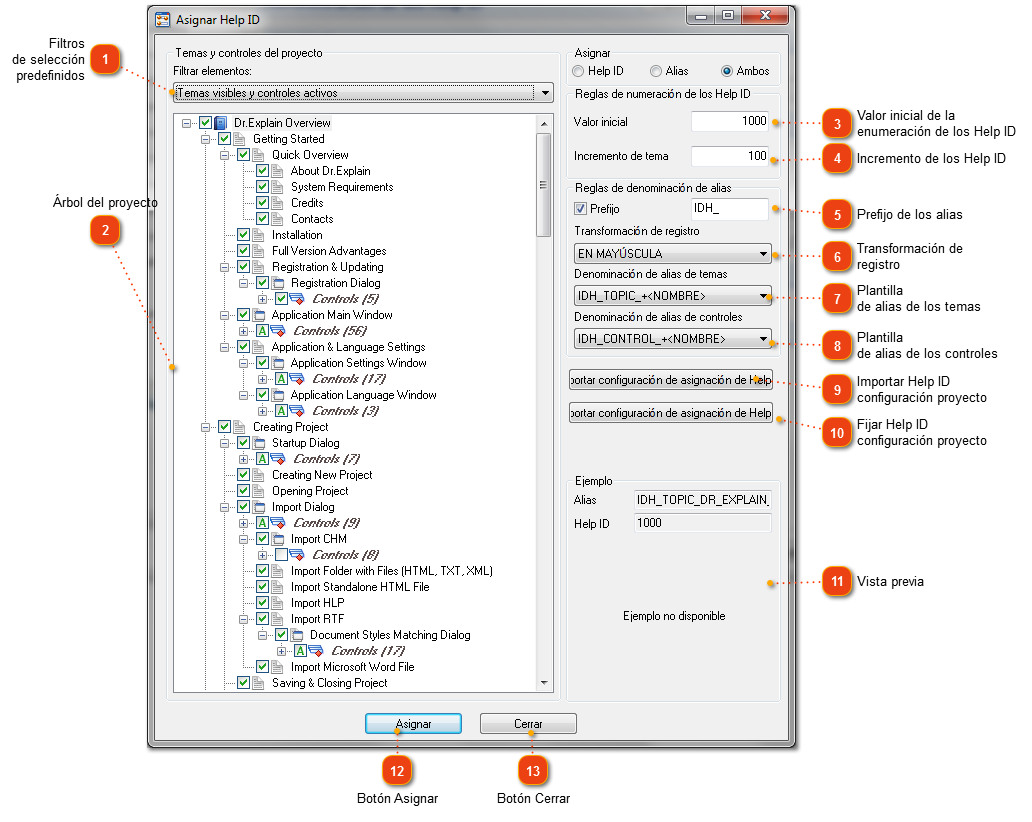
Task: Click the Installation page icon
Action: tap(259, 235)
